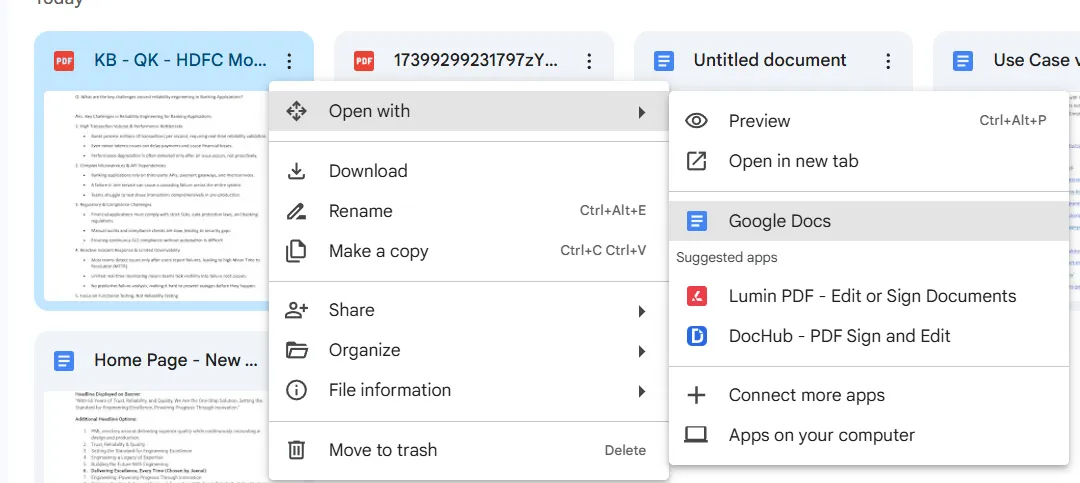The image size is (1080, 483).
Task: Click the File information circle icon
Action: (296, 390)
